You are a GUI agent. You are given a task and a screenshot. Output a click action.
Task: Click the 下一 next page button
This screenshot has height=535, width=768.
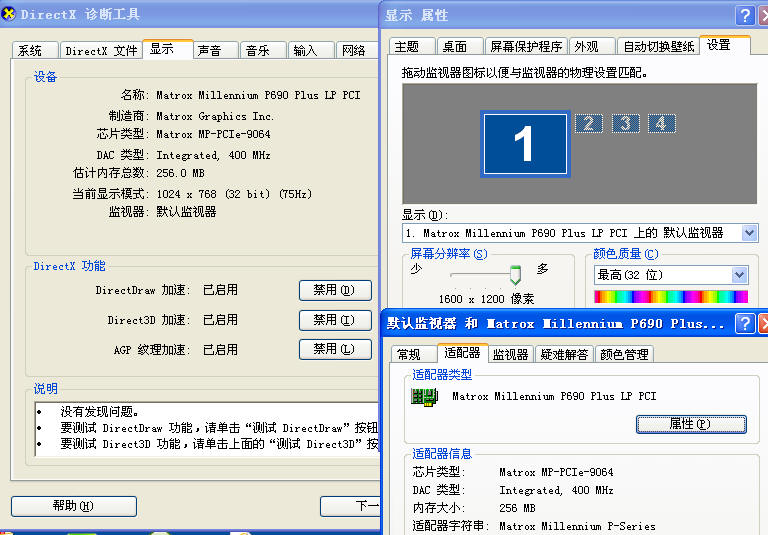pyautogui.click(x=350, y=506)
